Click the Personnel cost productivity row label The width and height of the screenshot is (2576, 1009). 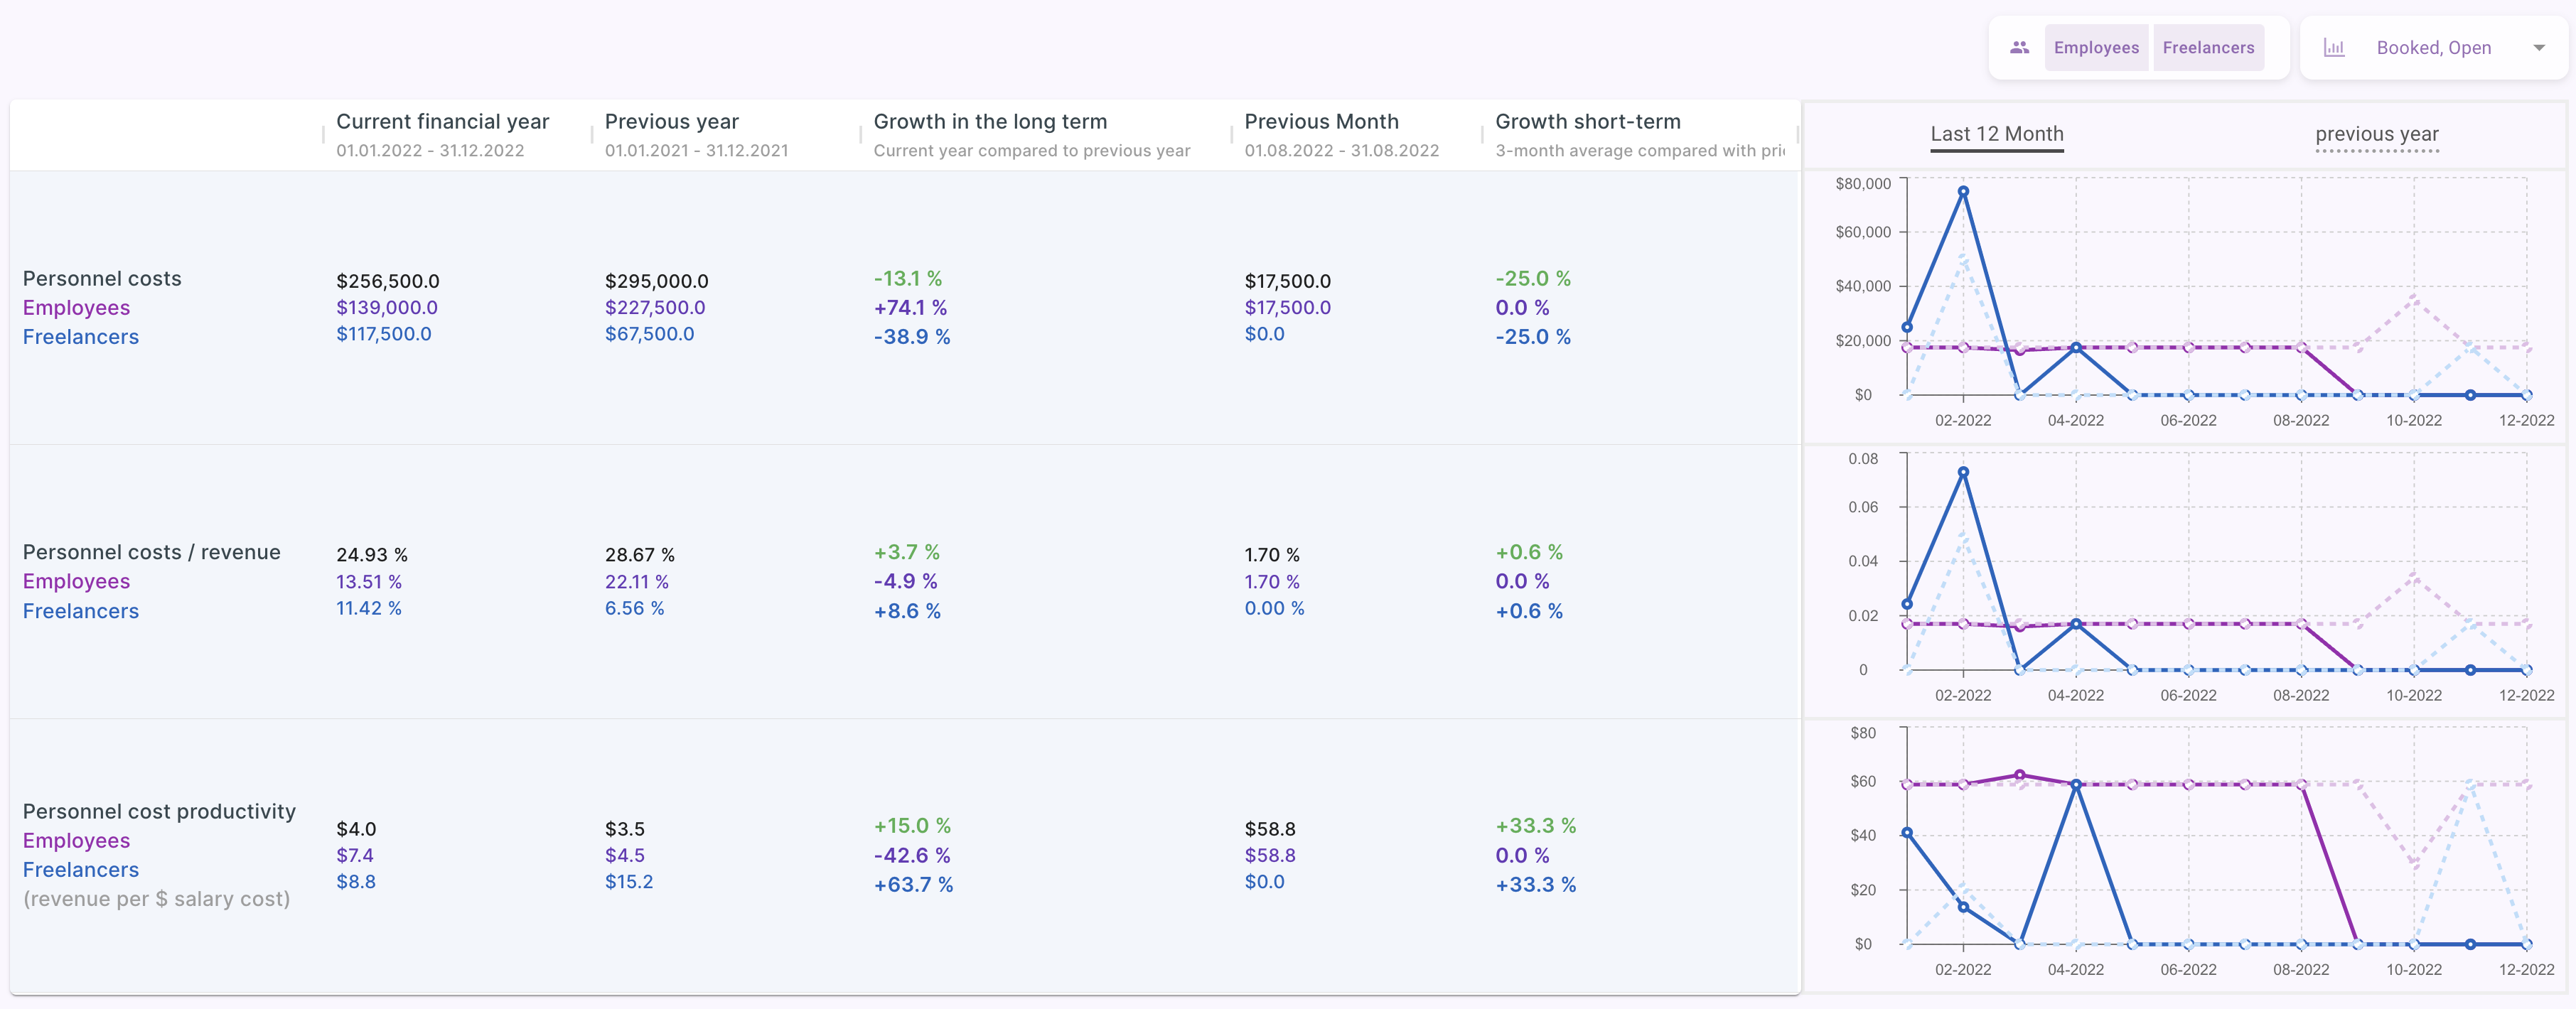(x=159, y=811)
